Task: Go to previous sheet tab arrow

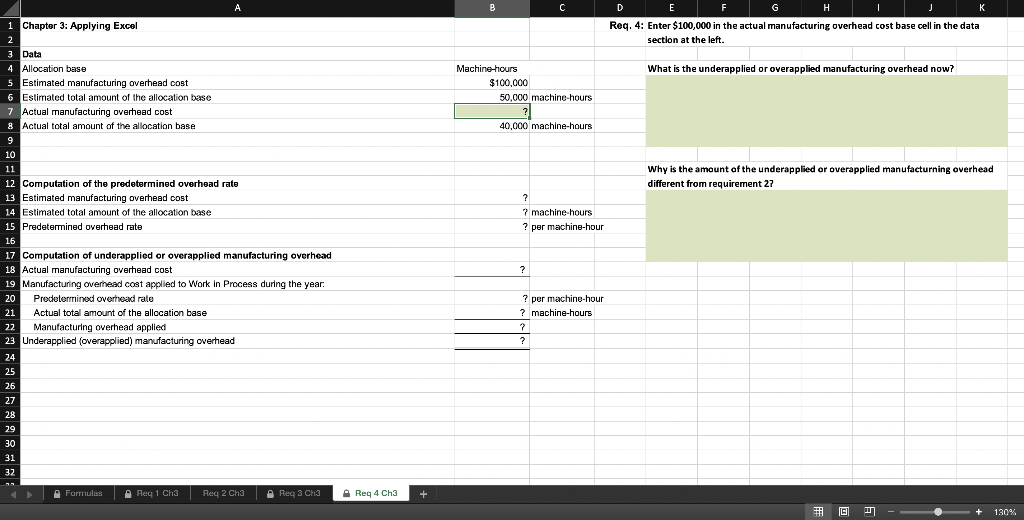Action: (14, 494)
